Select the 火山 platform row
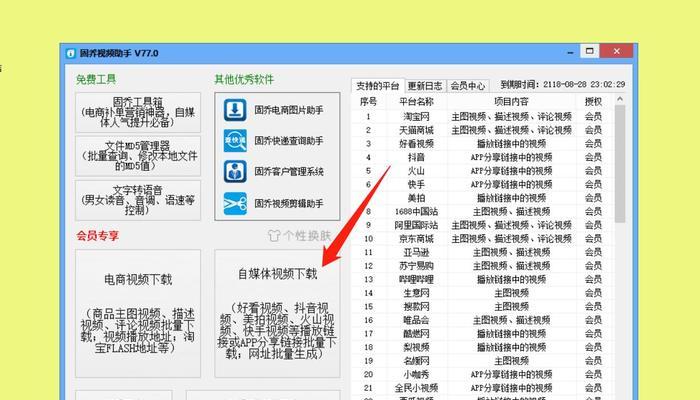Image resolution: width=700 pixels, height=400 pixels. (x=482, y=171)
